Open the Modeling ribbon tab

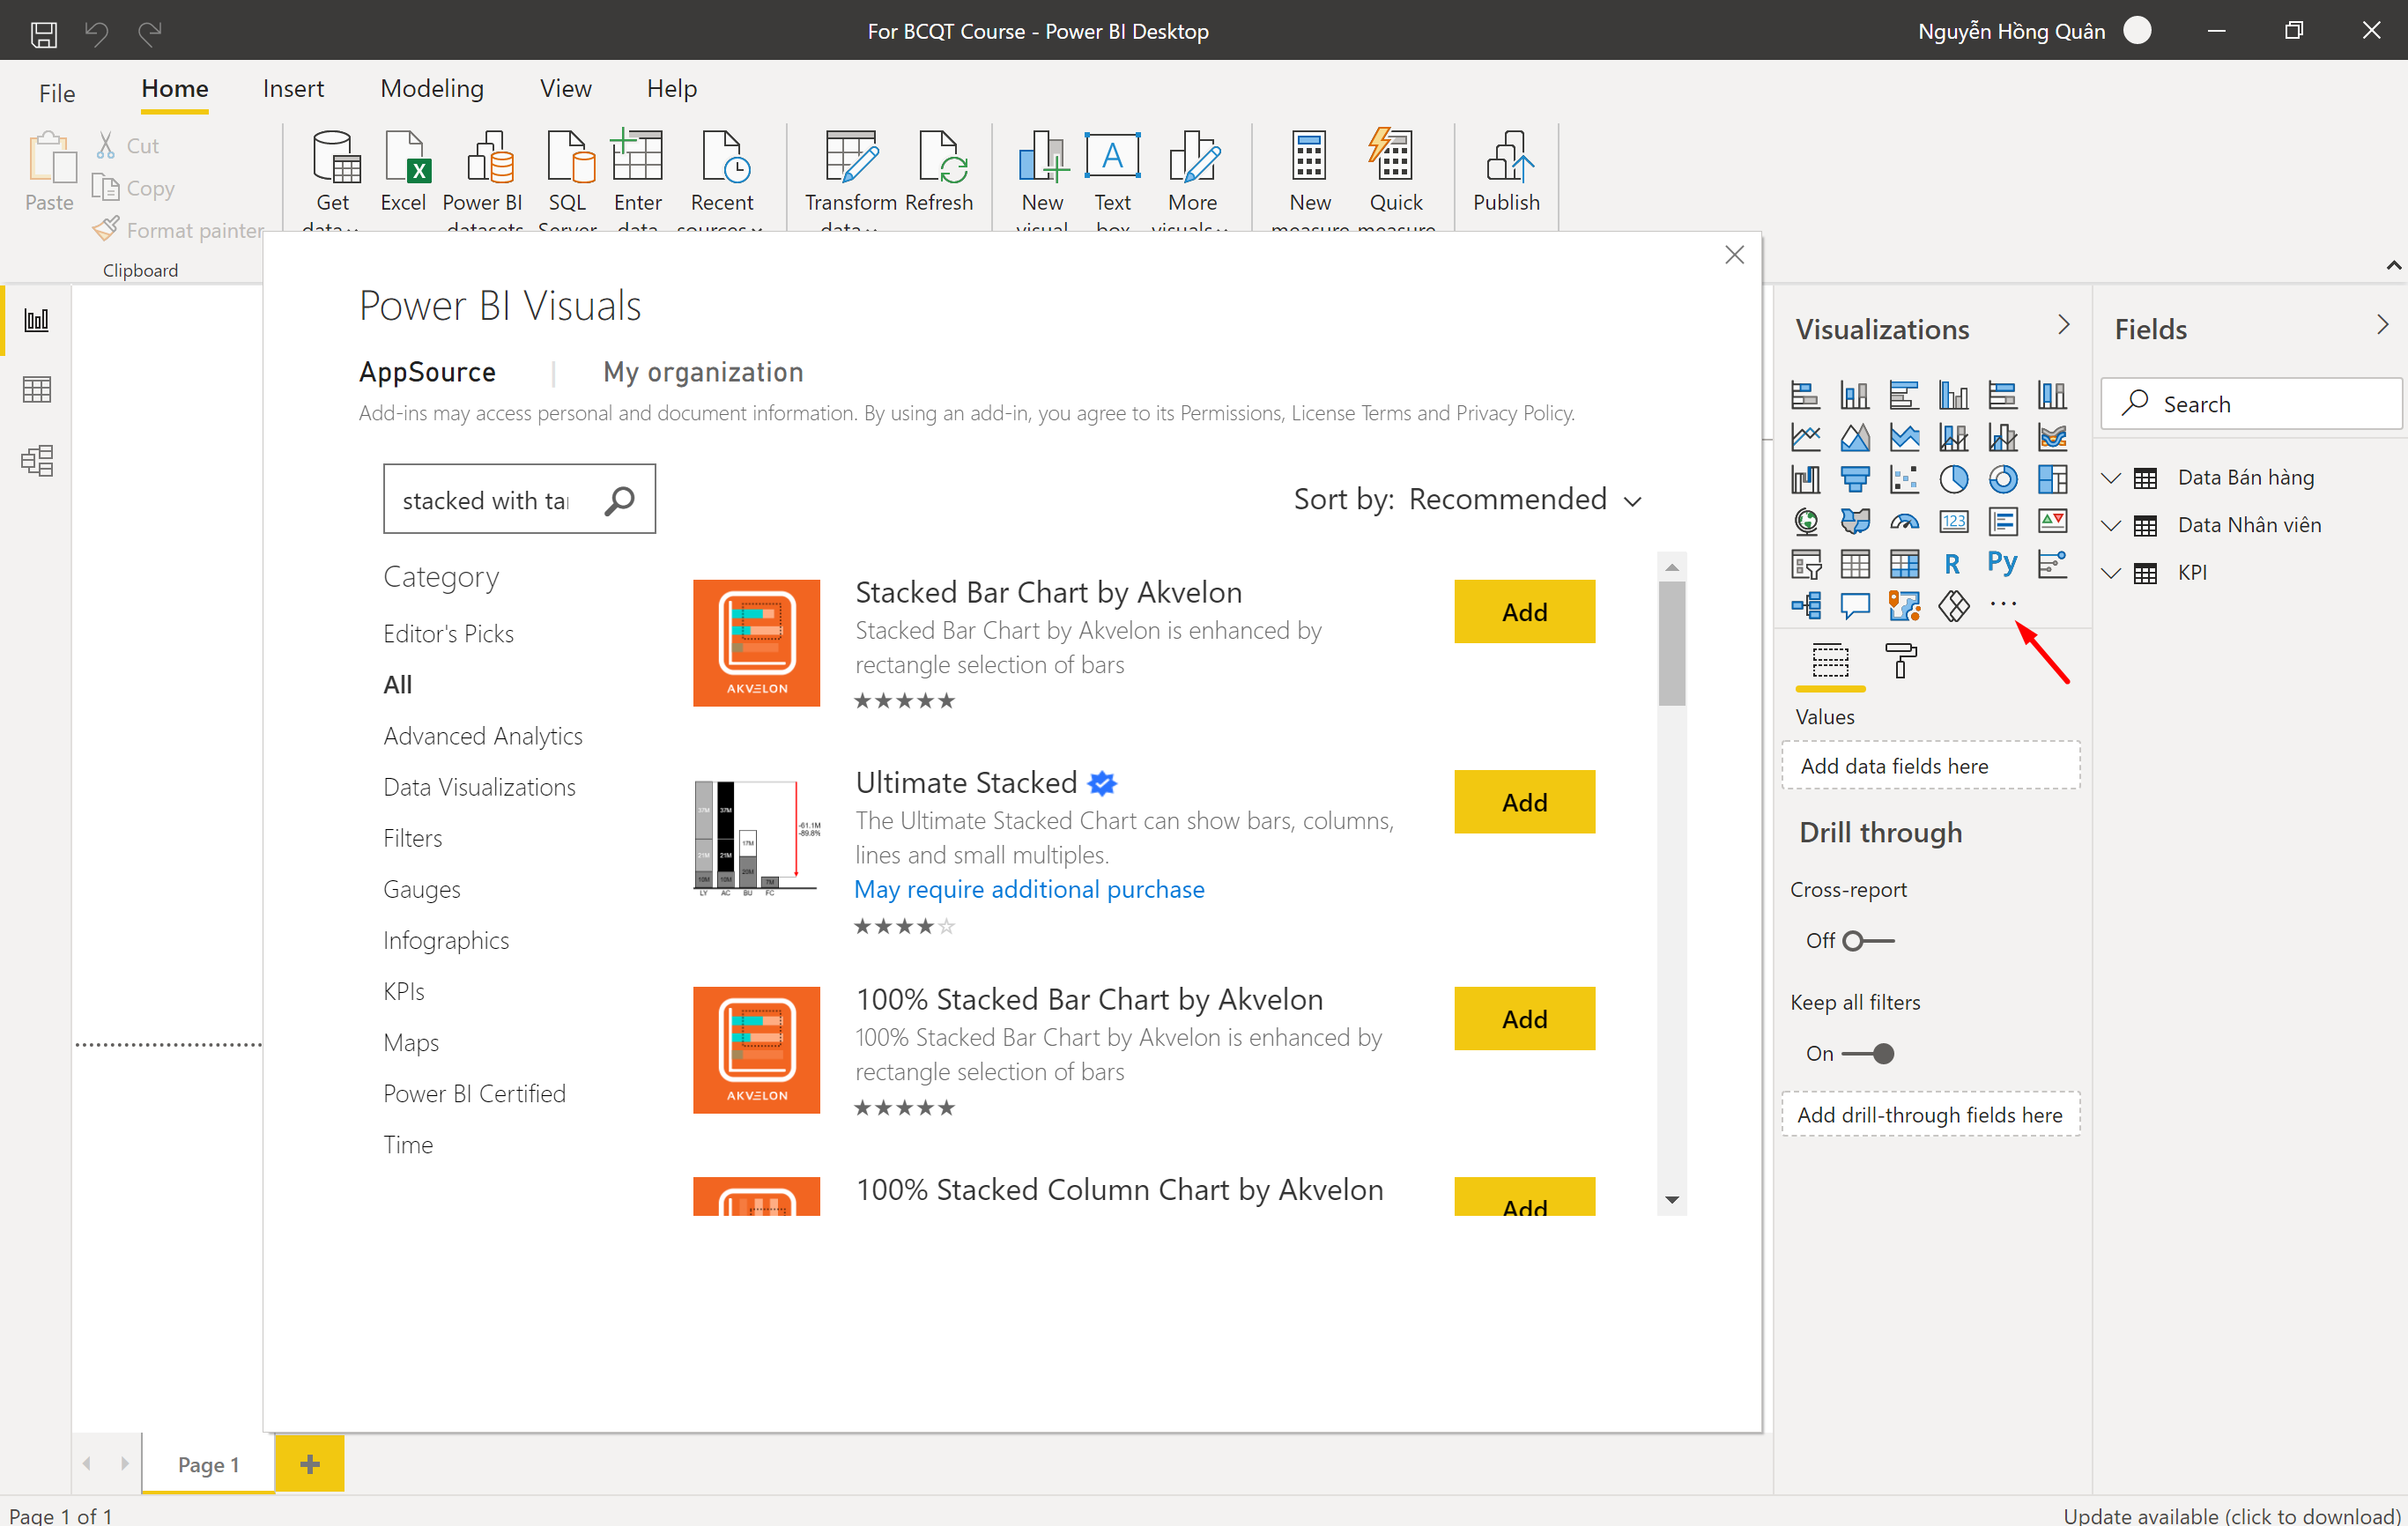pos(432,89)
